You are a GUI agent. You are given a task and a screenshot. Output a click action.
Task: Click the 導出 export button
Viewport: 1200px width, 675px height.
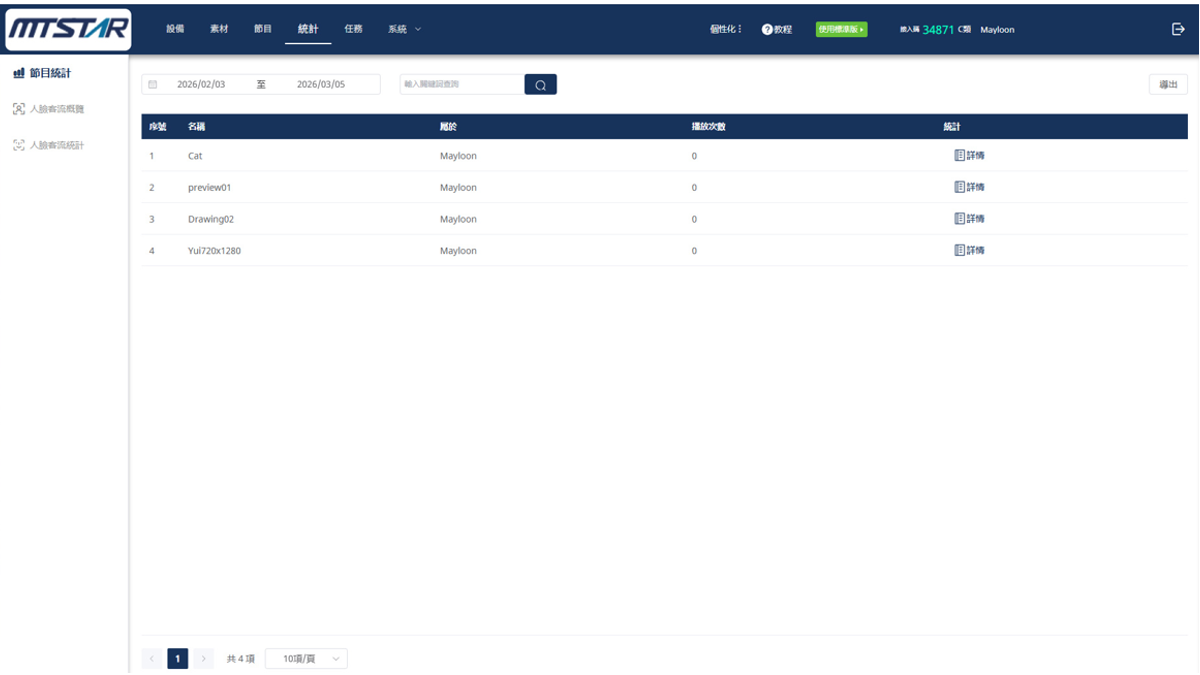pyautogui.click(x=1167, y=85)
